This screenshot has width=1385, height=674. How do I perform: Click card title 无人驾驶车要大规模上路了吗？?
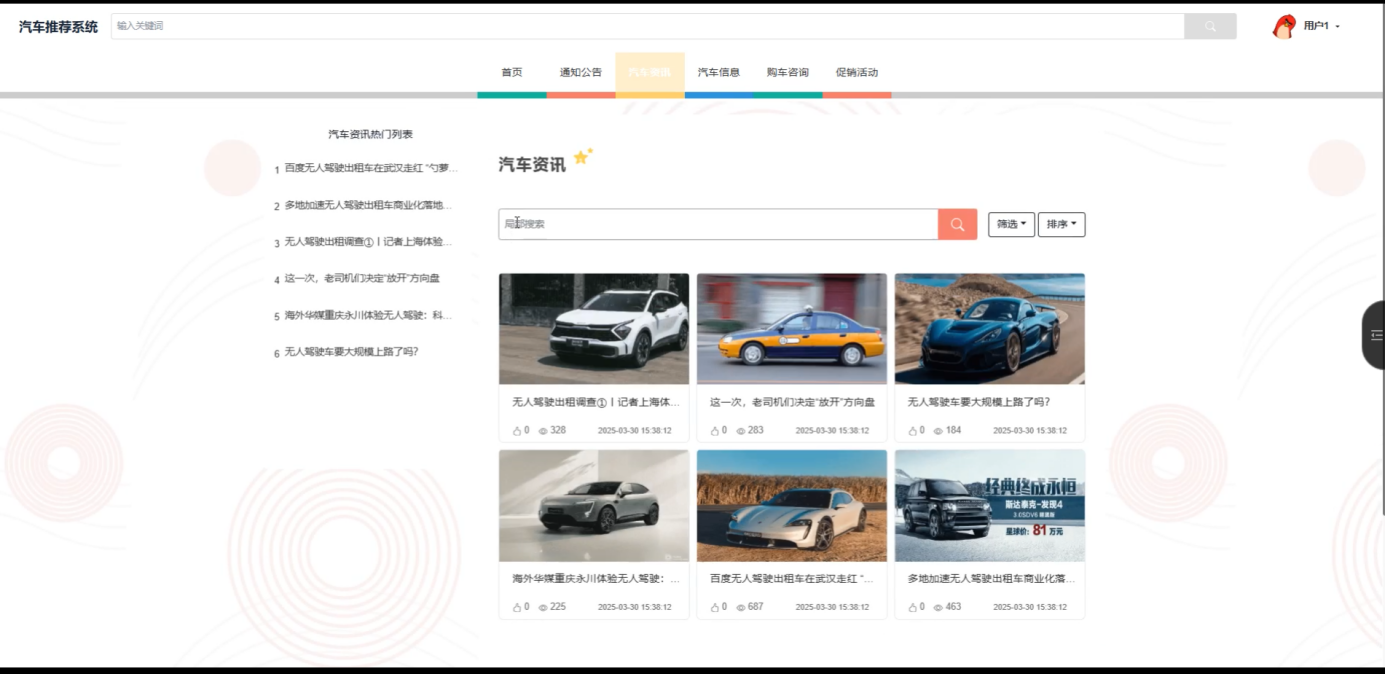pyautogui.click(x=979, y=402)
